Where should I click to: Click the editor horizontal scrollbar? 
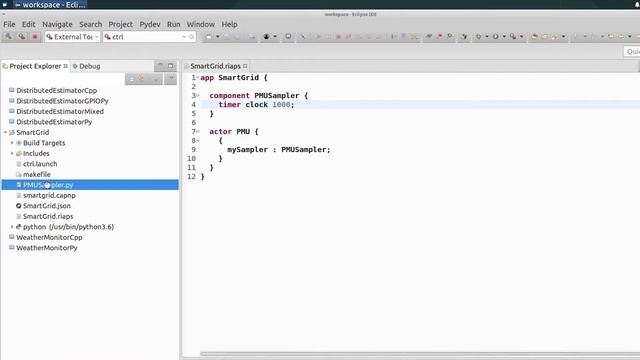click(x=420, y=354)
